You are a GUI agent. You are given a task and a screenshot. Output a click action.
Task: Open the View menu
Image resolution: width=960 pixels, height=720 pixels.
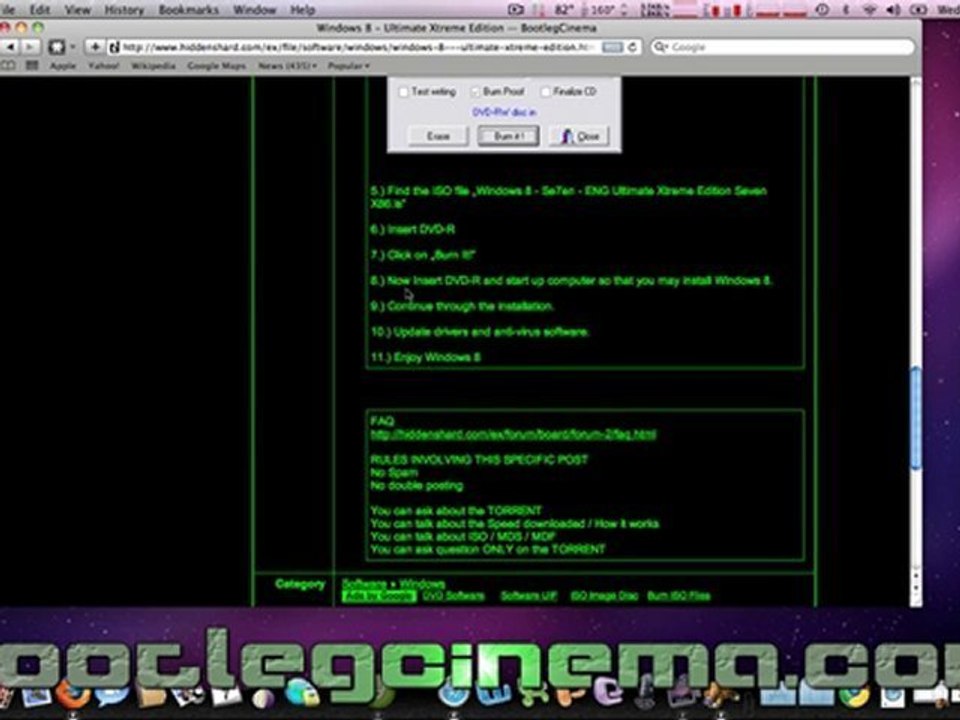click(78, 10)
